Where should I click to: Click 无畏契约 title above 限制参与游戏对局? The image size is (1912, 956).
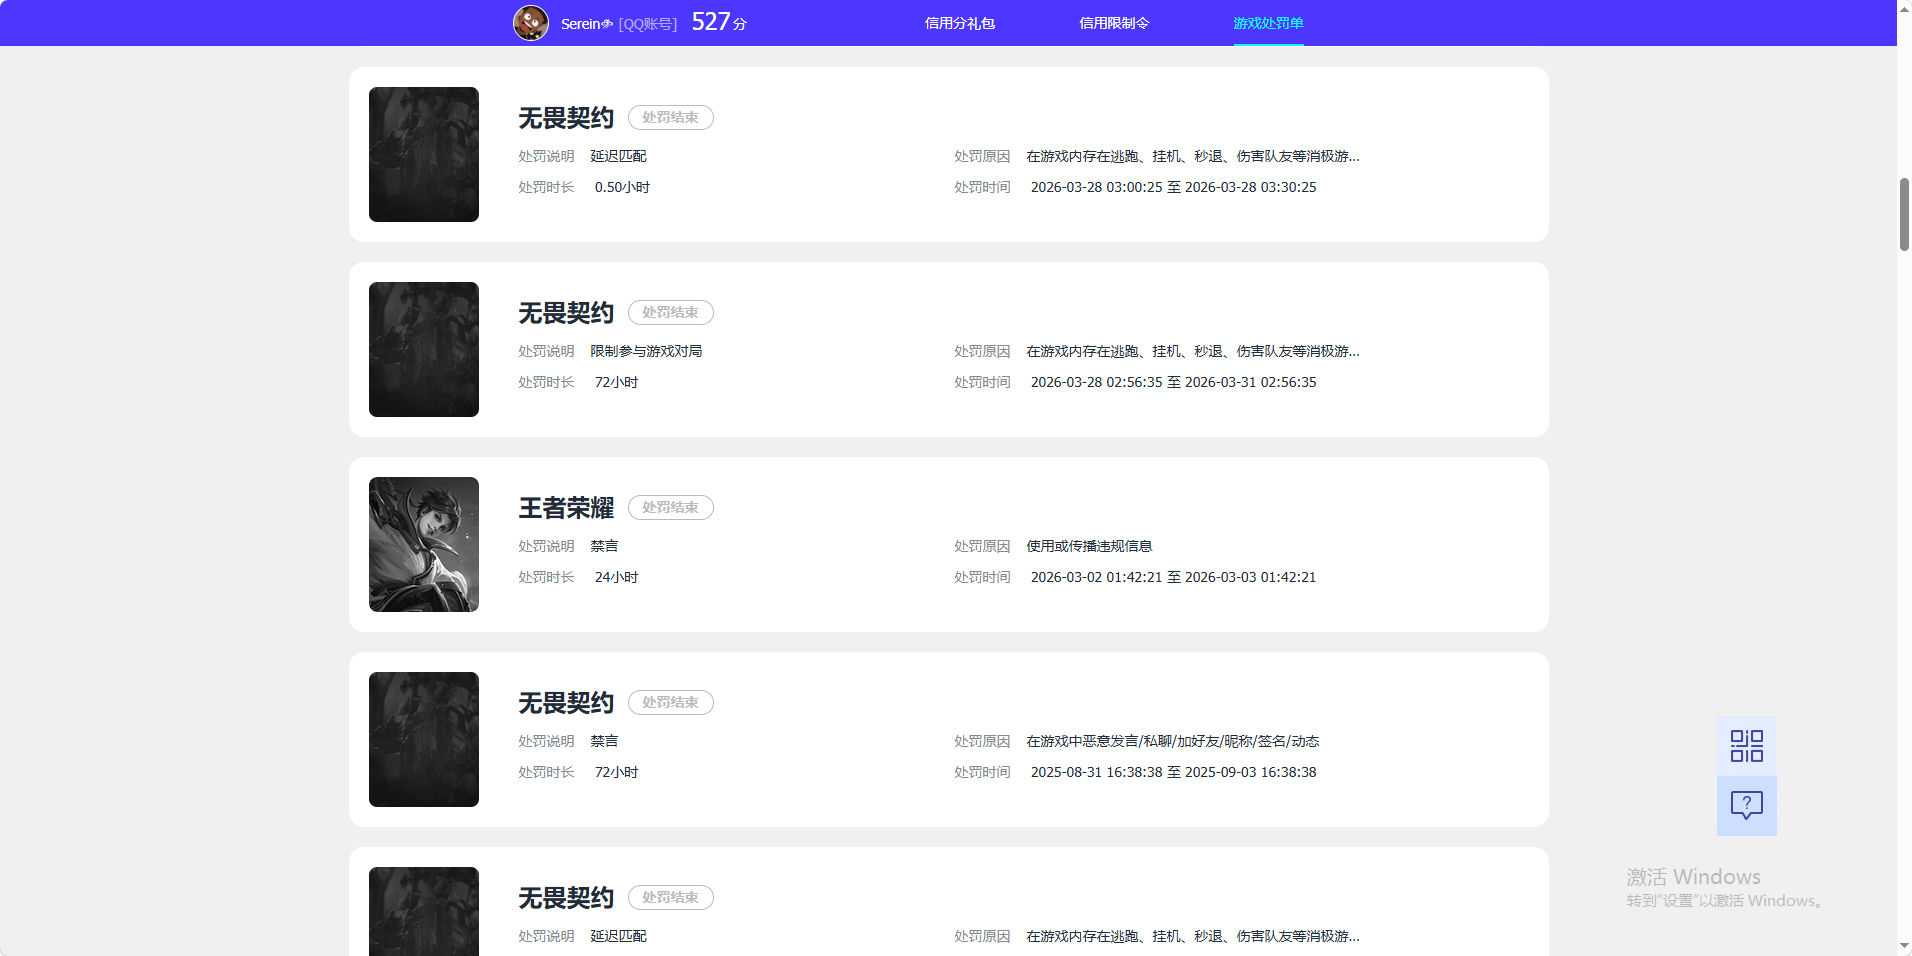[566, 313]
